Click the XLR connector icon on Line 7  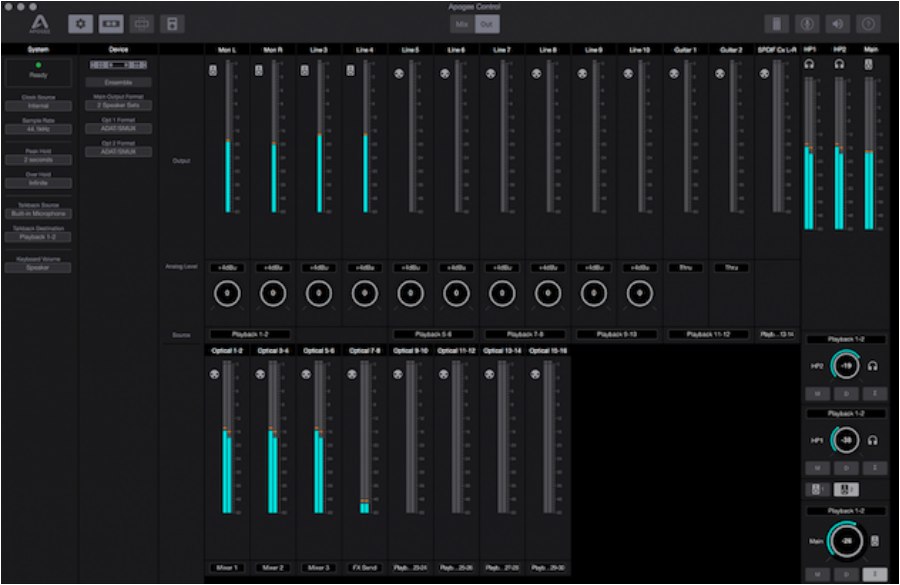490,73
